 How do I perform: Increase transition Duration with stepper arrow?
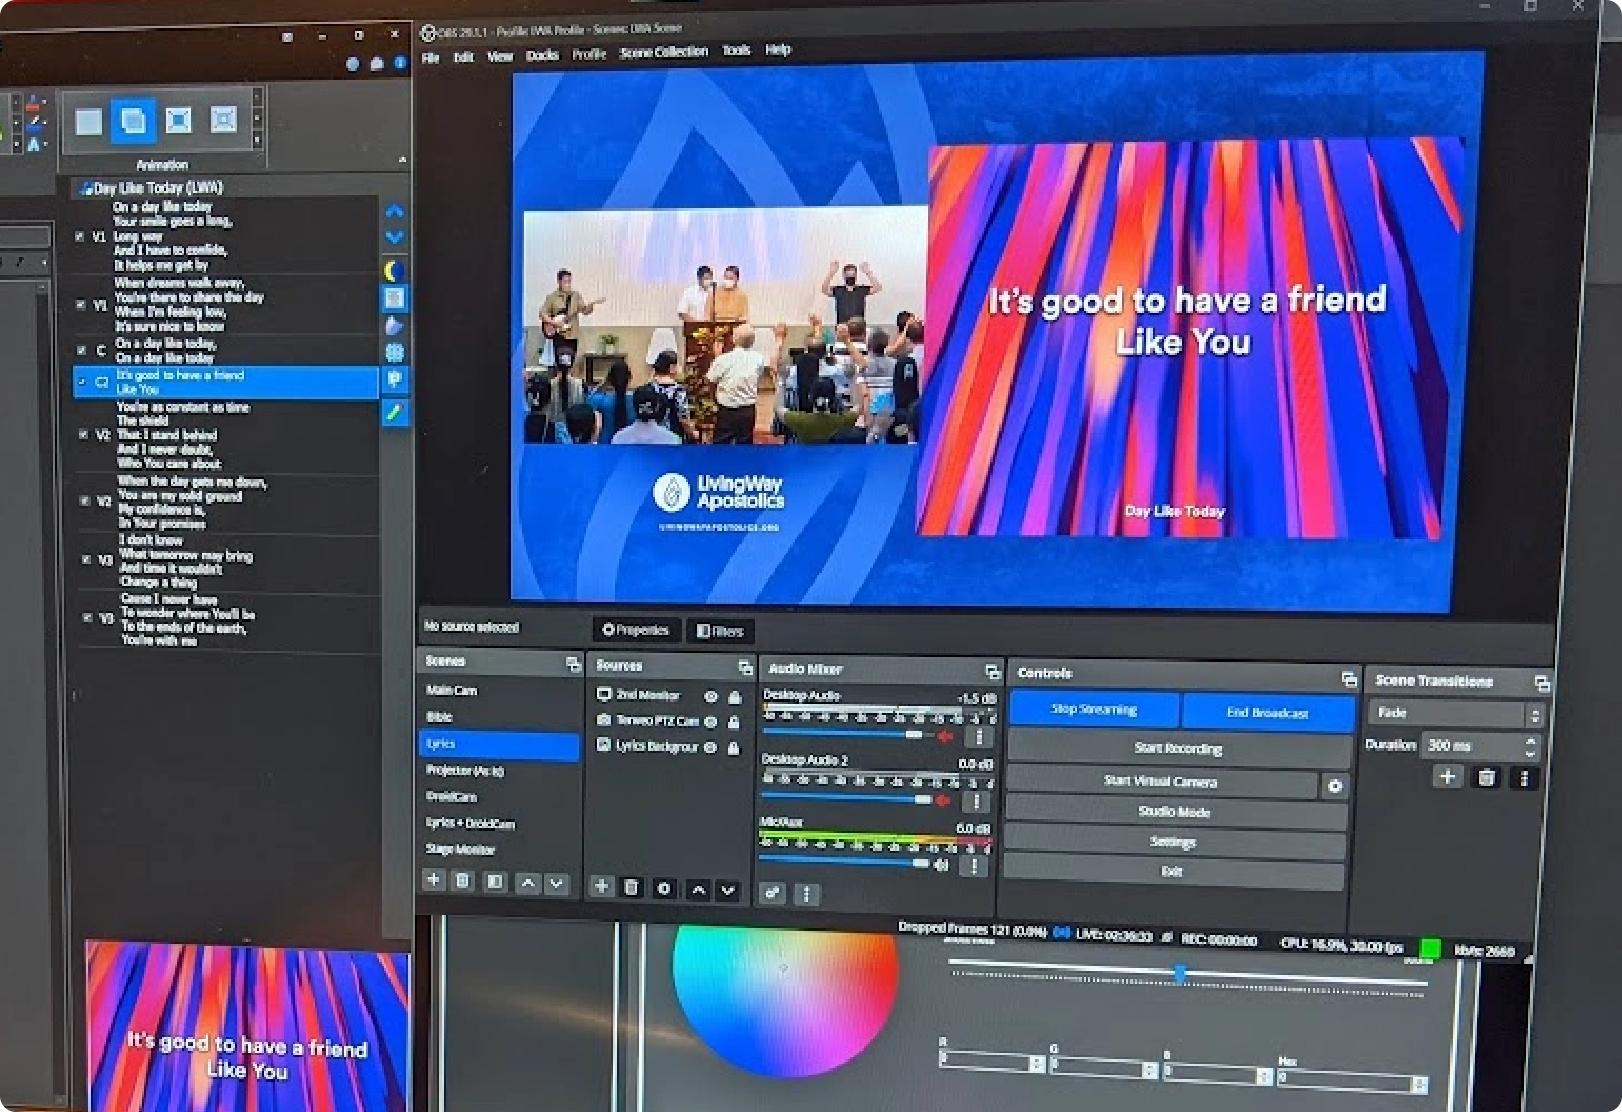coord(1530,740)
